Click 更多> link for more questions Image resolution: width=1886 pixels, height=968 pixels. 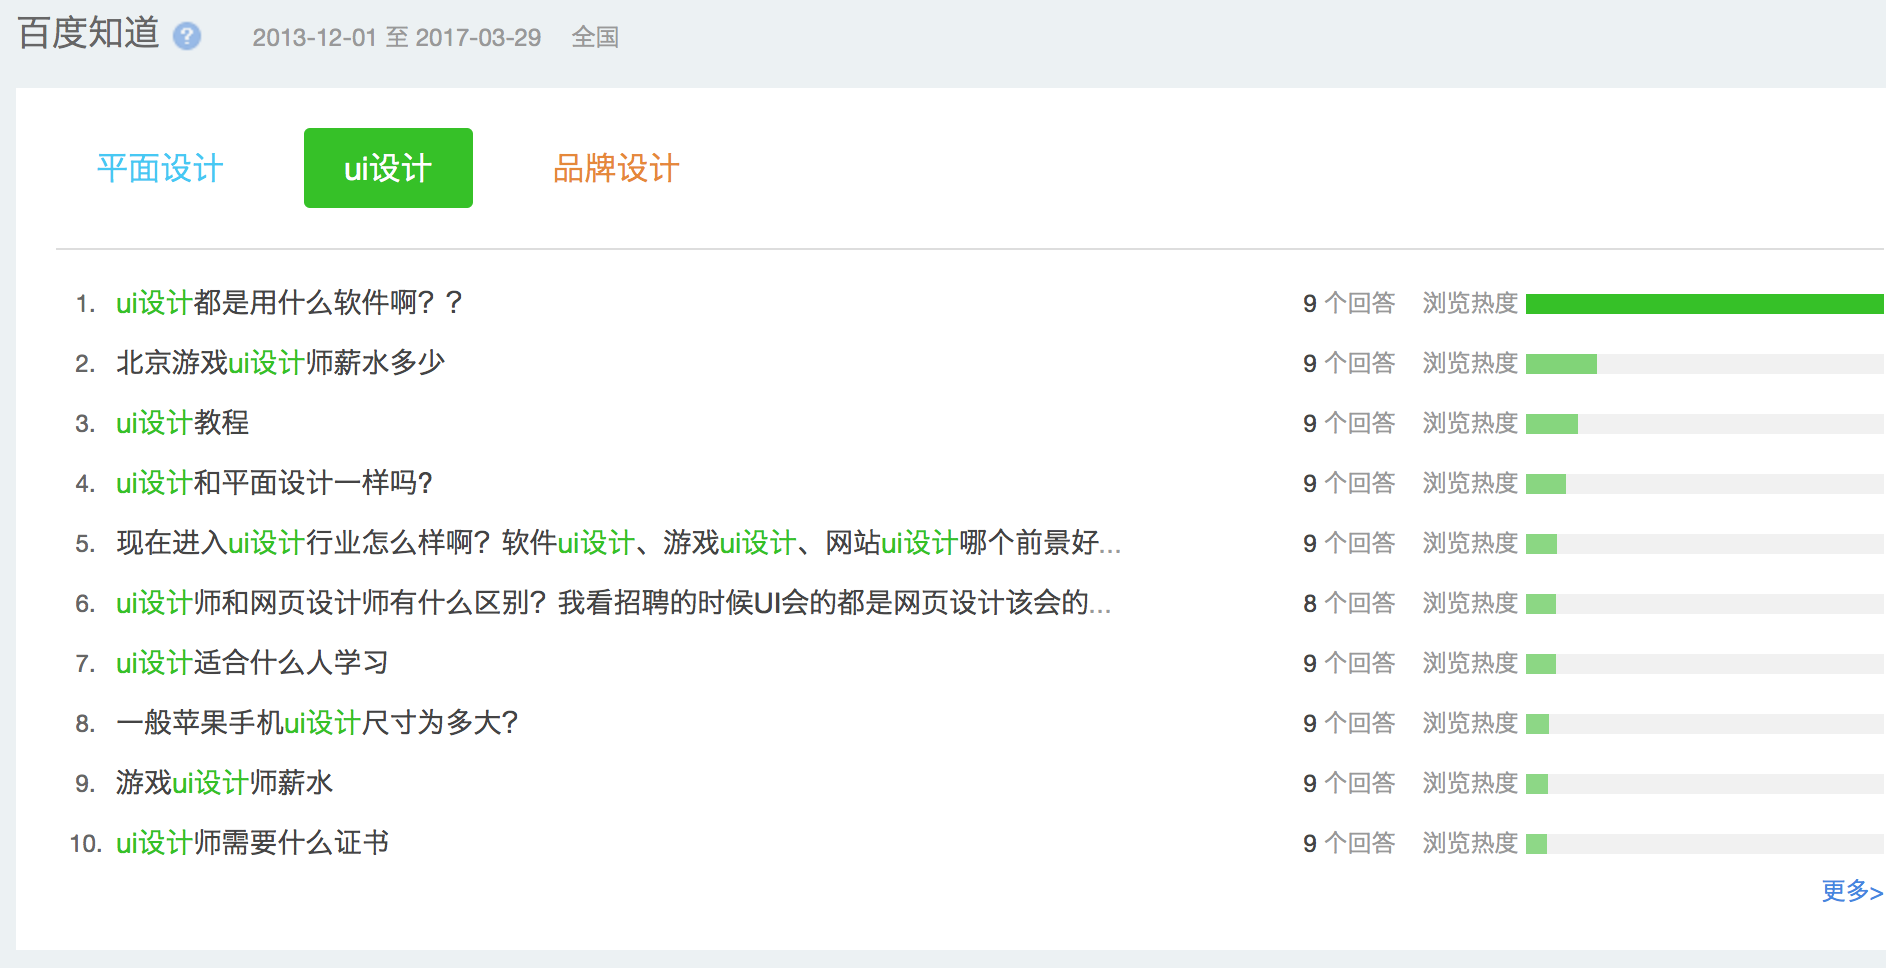[1851, 891]
